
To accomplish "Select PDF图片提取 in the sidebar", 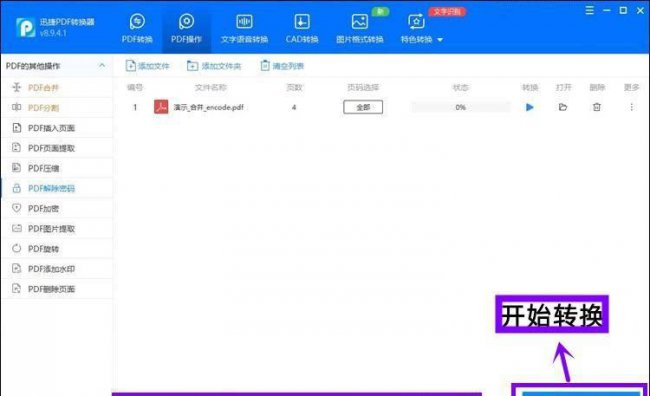I will [x=57, y=228].
